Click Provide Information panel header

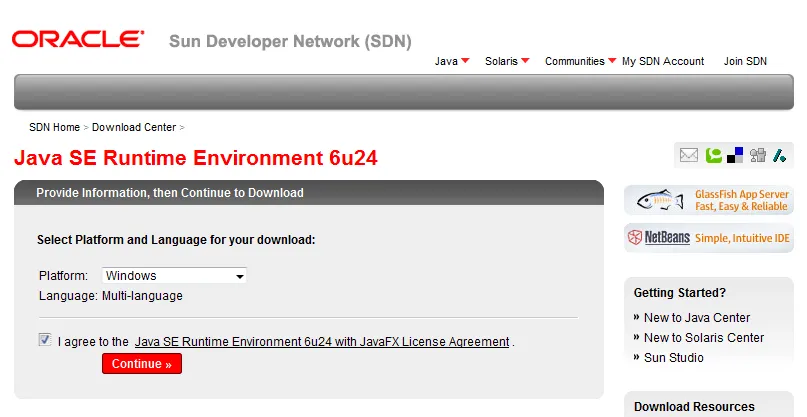(309, 193)
